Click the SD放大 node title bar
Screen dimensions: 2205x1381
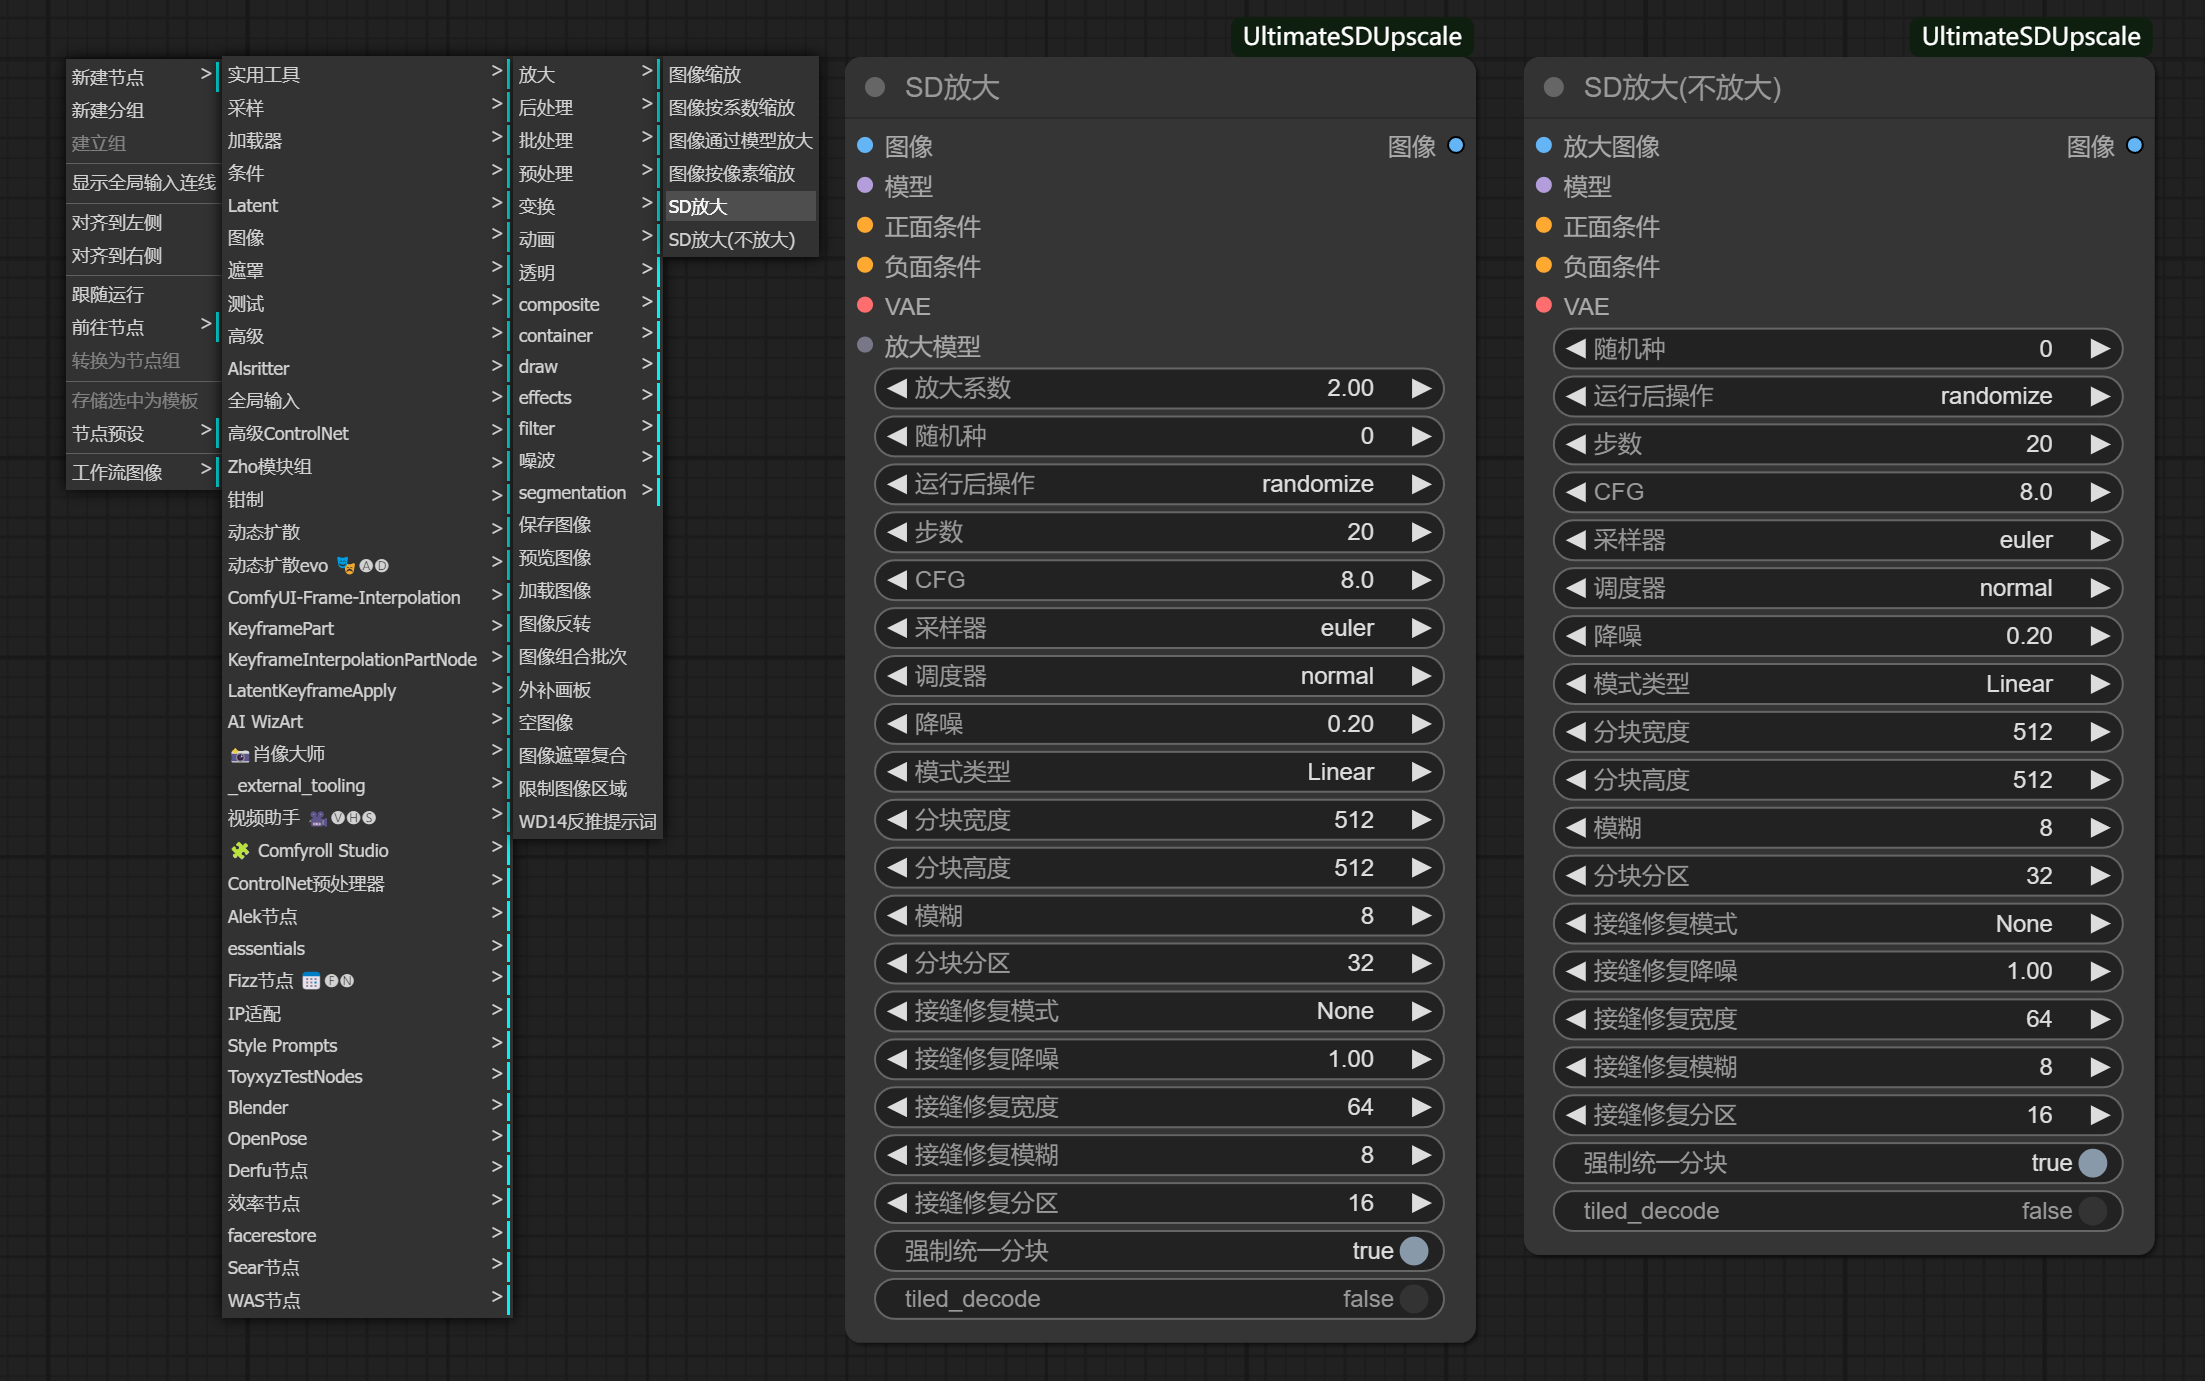click(1160, 87)
